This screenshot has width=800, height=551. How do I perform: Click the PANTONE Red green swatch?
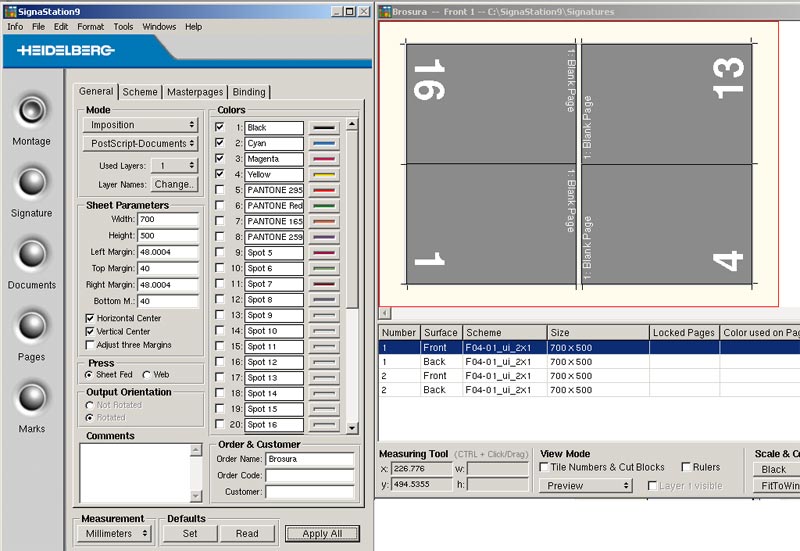[324, 206]
